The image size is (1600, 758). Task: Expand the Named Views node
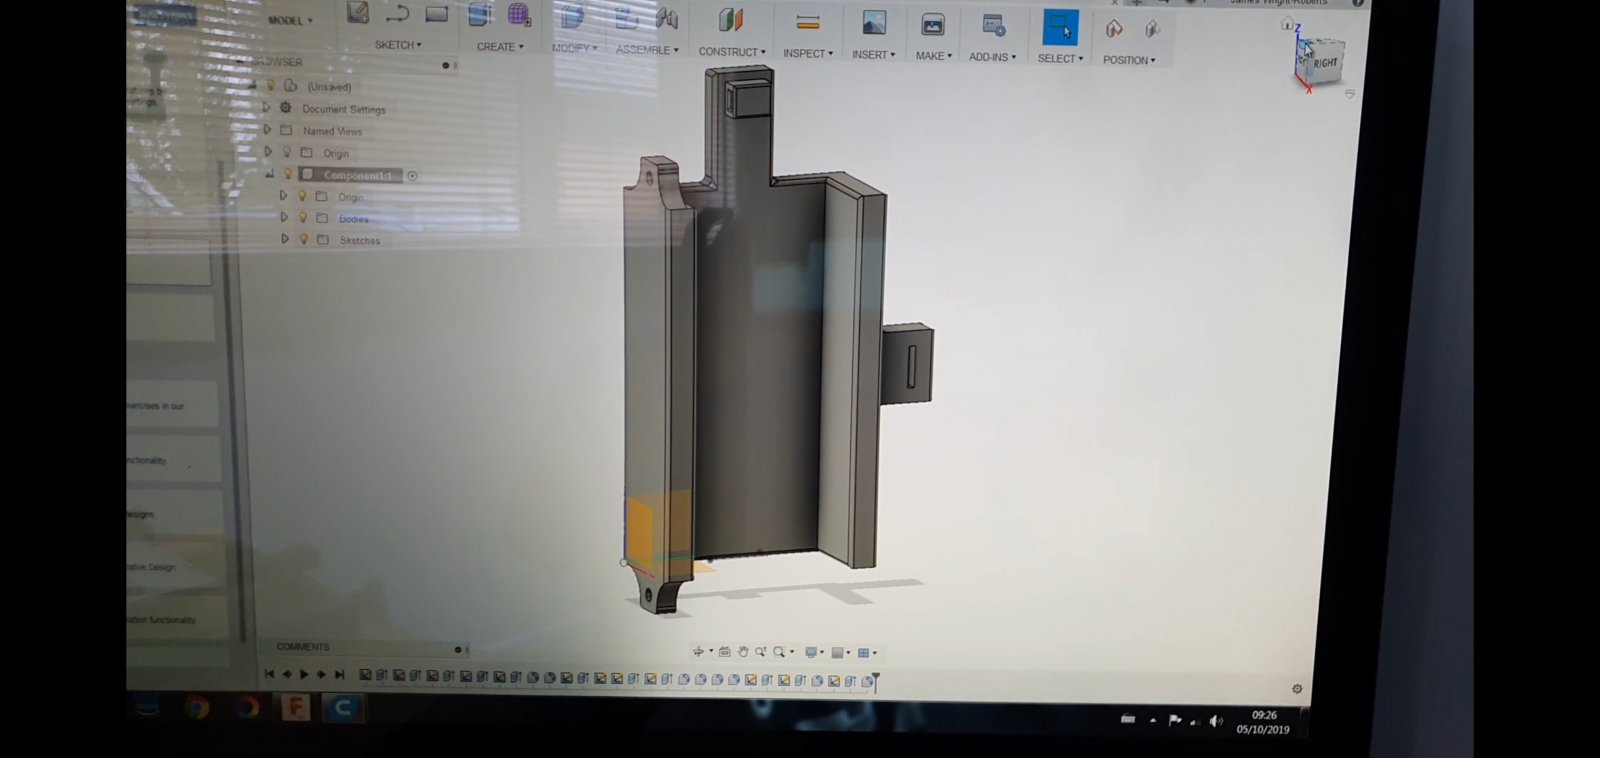coord(267,129)
